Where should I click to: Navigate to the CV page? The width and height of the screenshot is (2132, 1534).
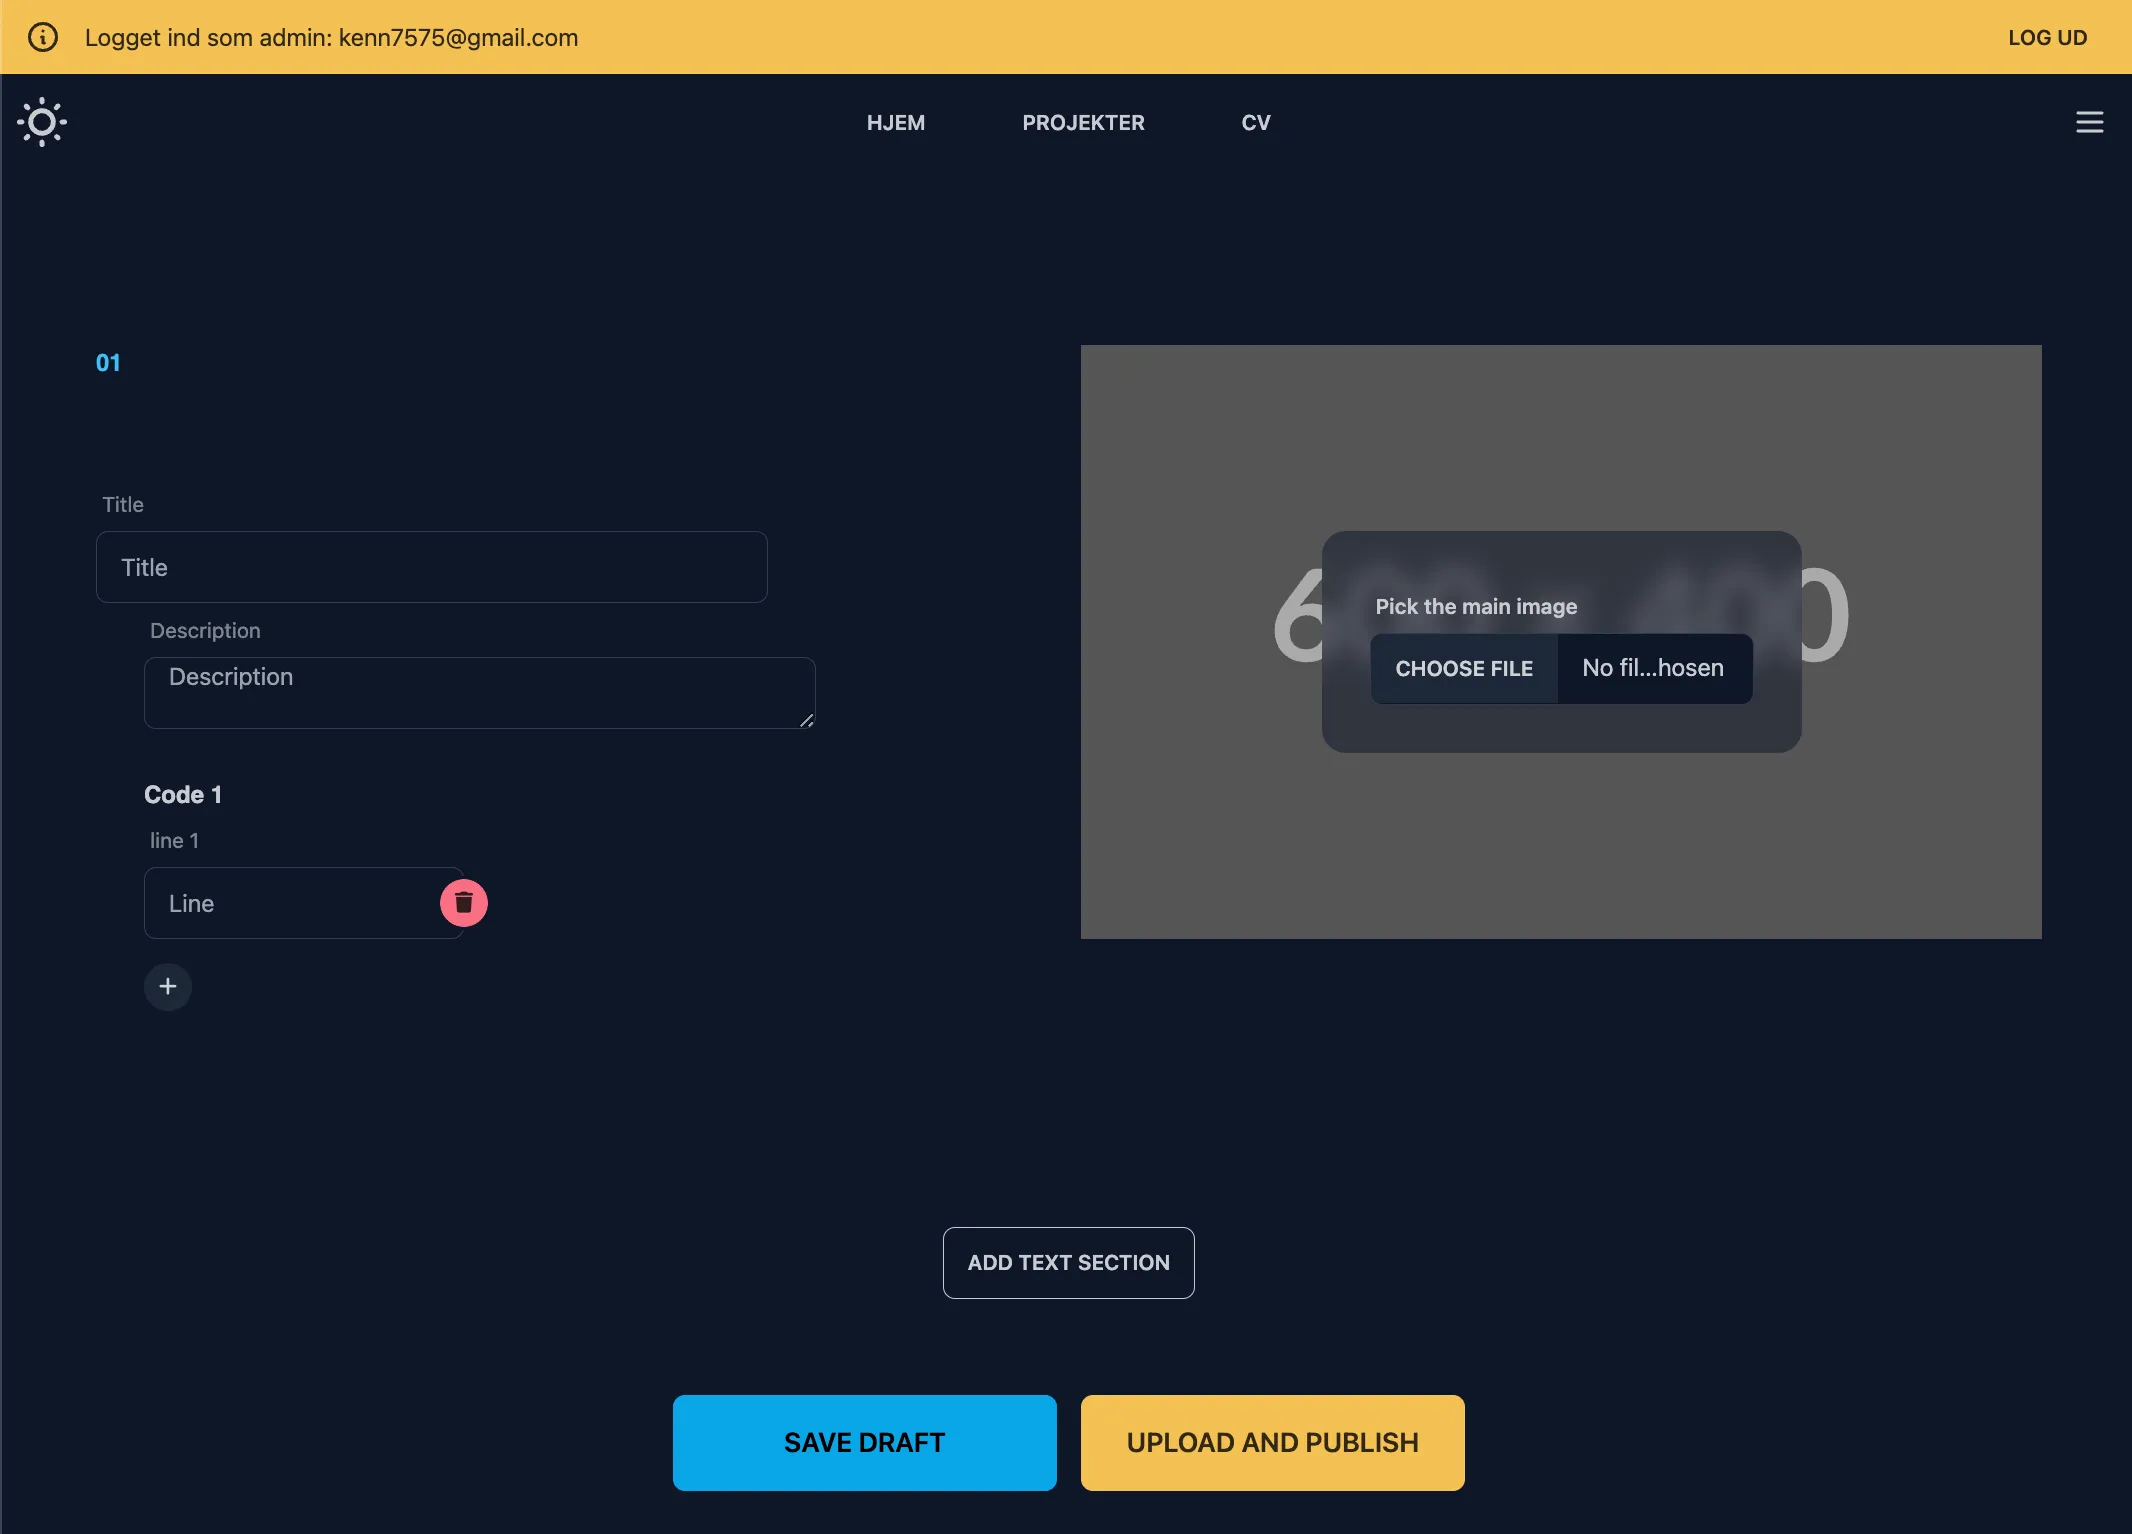point(1255,122)
